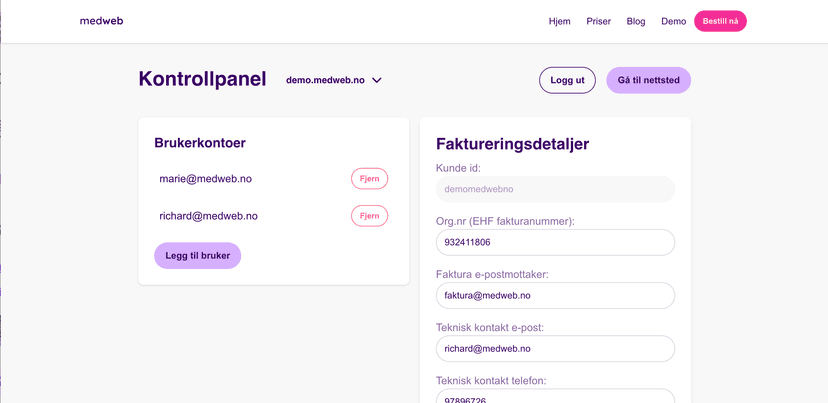This screenshot has width=828, height=403.
Task: Remove richard@medweb.no with Fjern
Action: [x=369, y=216]
